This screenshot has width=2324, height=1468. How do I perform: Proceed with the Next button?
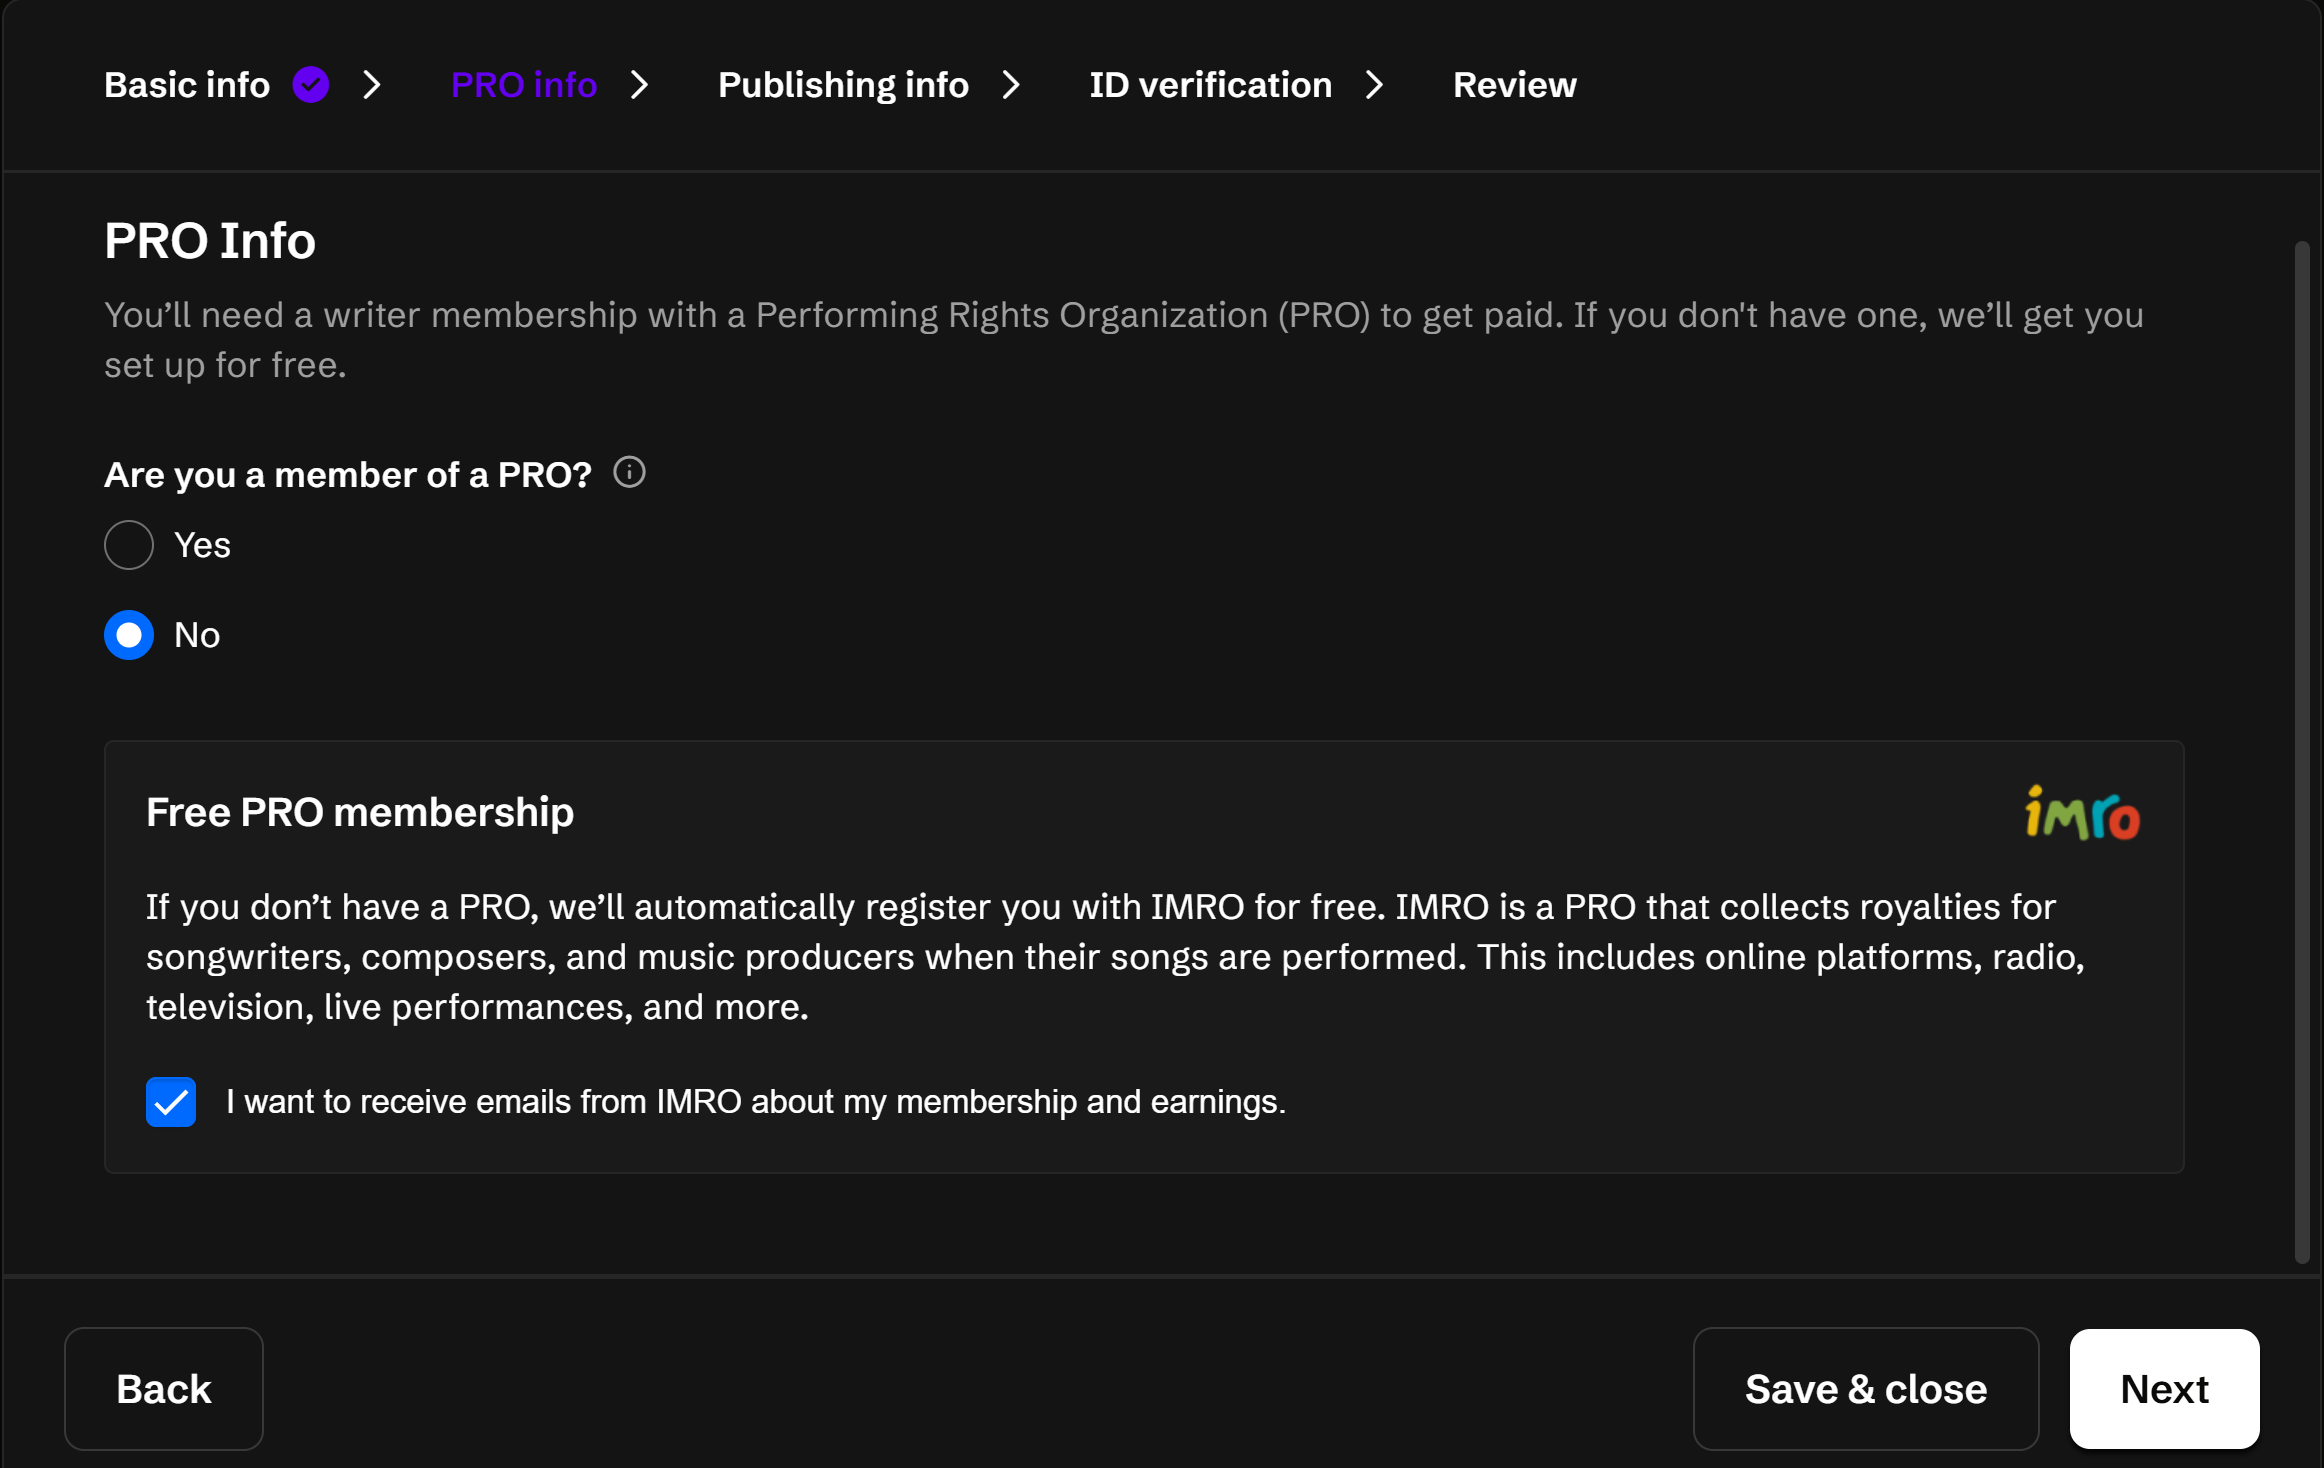[2164, 1389]
